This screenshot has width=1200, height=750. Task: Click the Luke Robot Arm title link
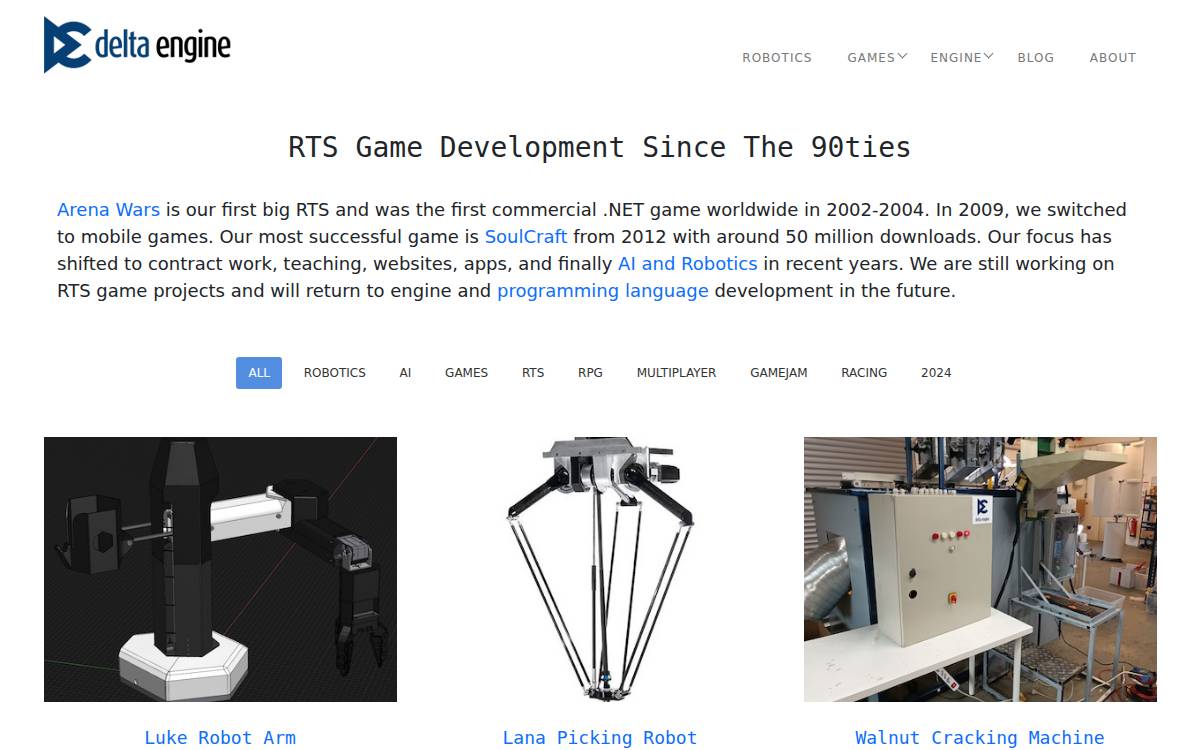tap(220, 738)
